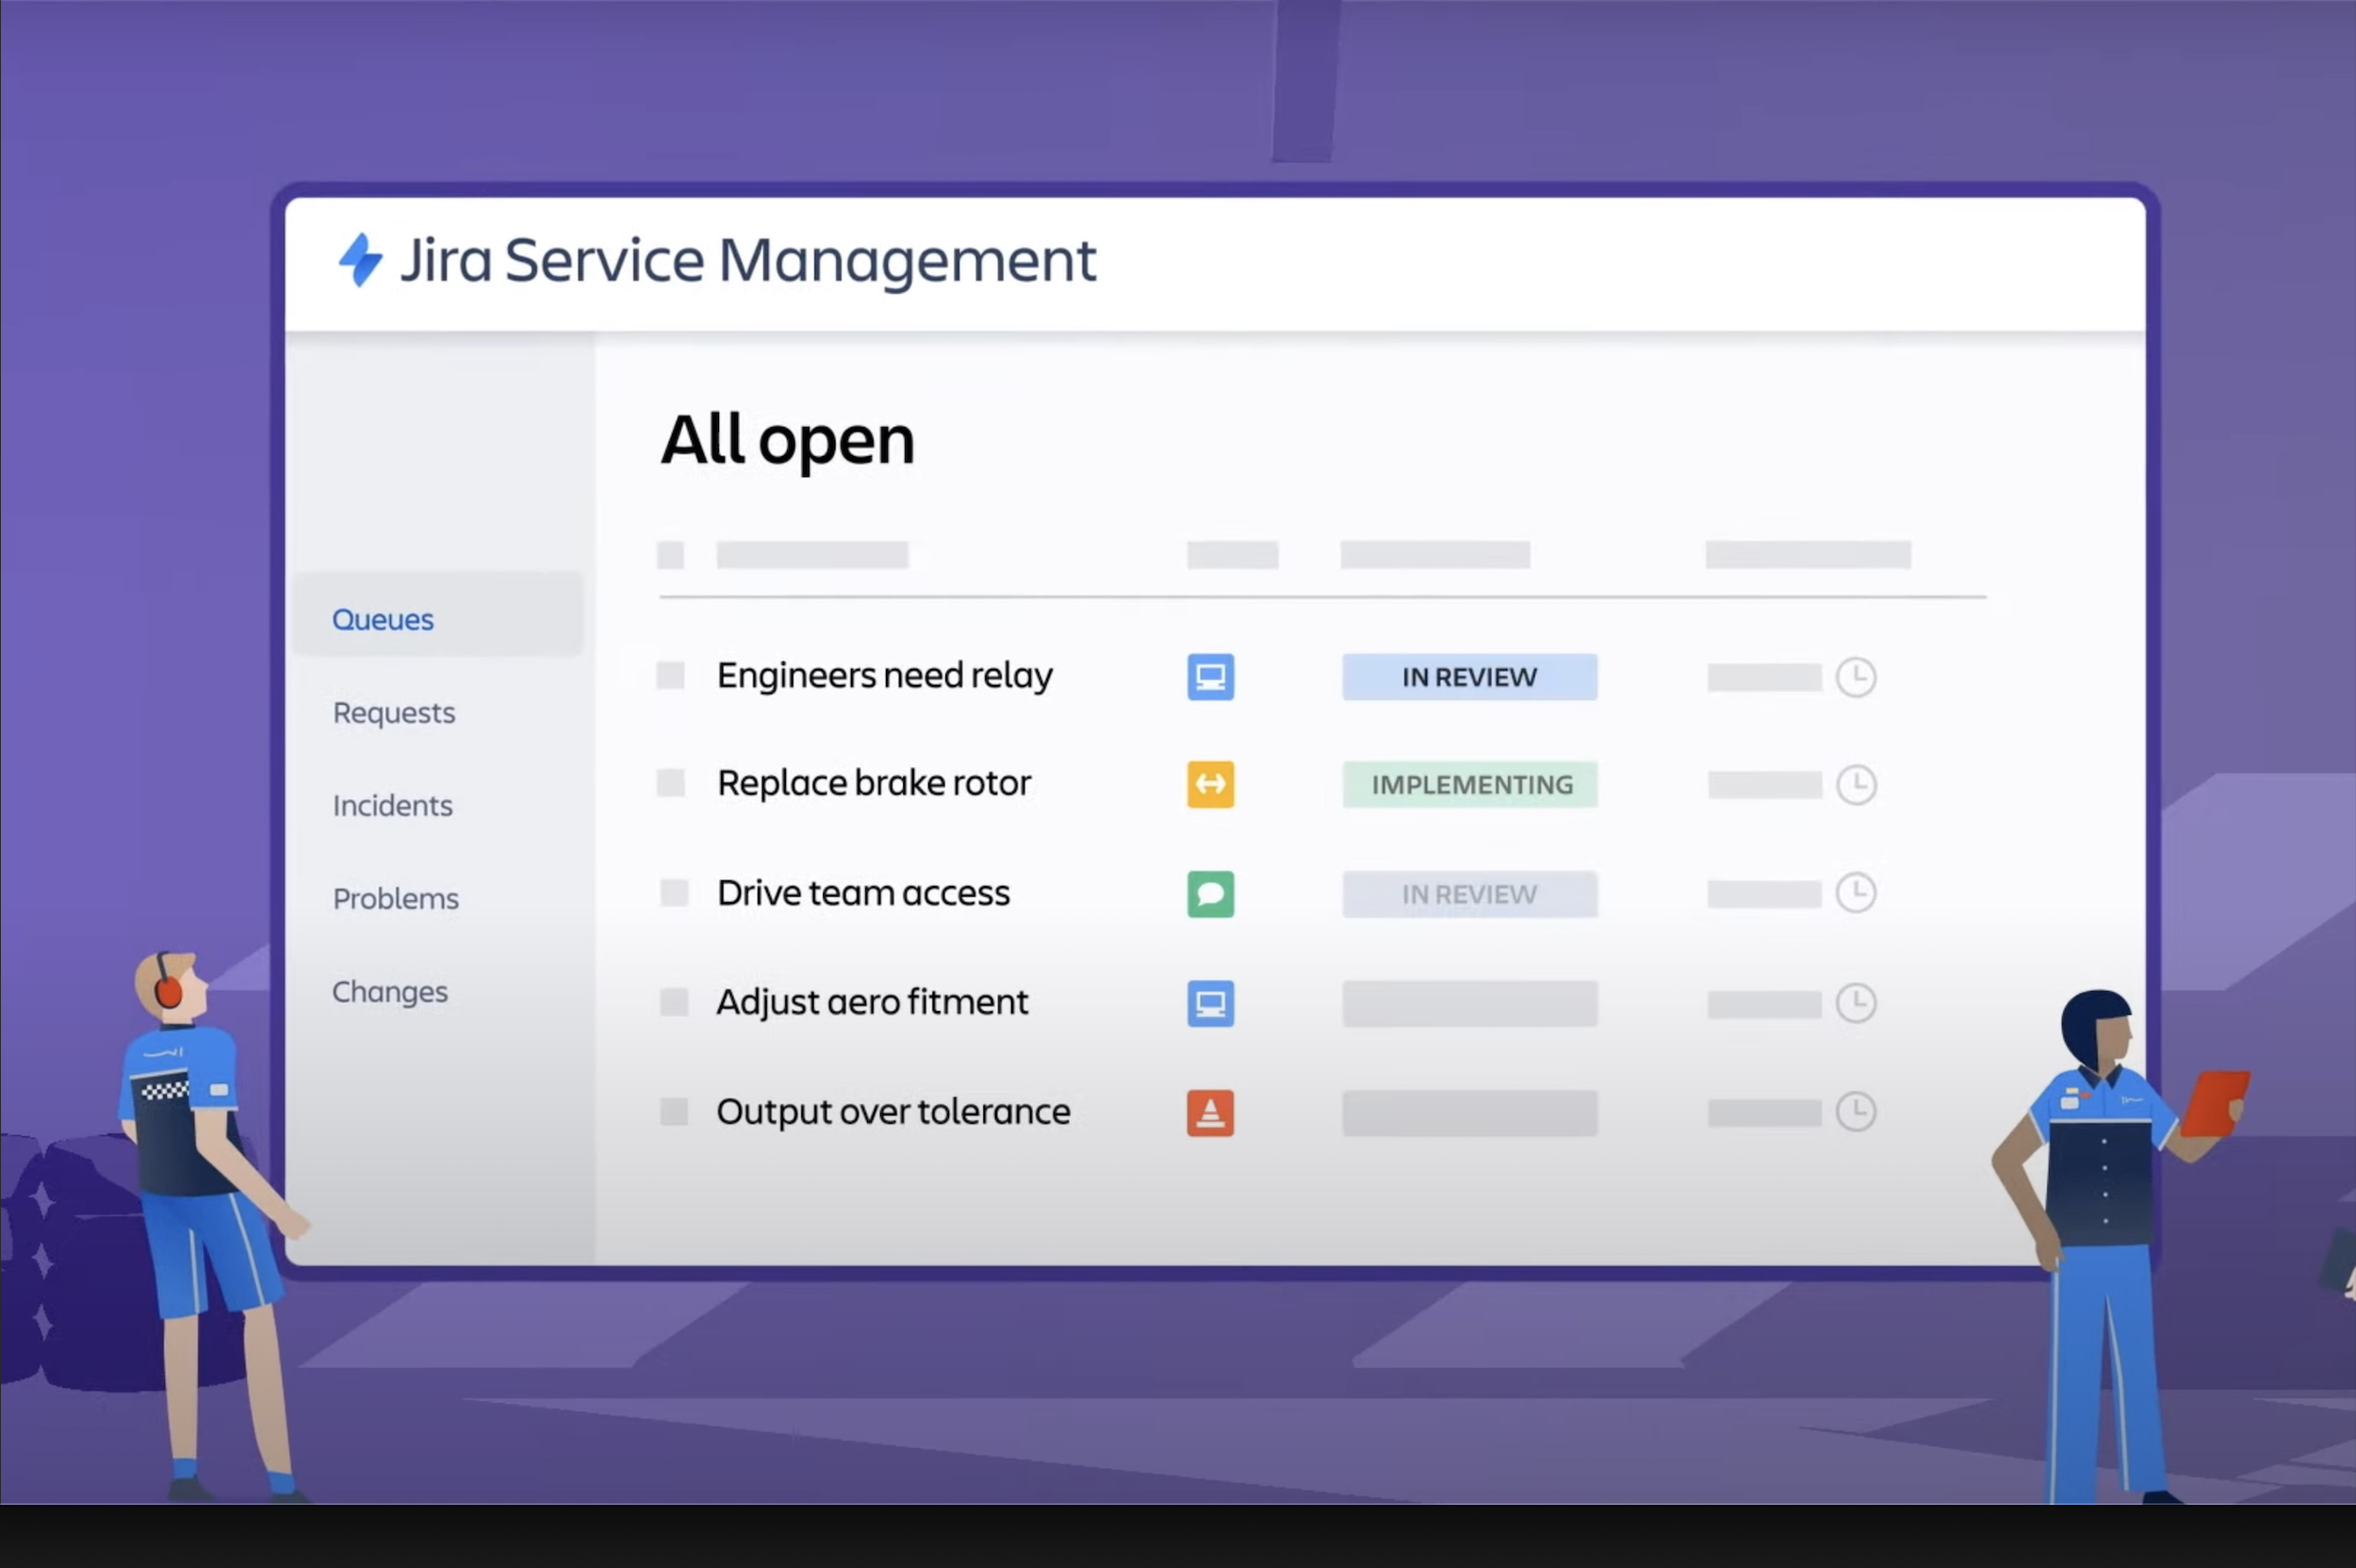
Task: Check the Drive team access checkbox
Action: click(x=674, y=893)
